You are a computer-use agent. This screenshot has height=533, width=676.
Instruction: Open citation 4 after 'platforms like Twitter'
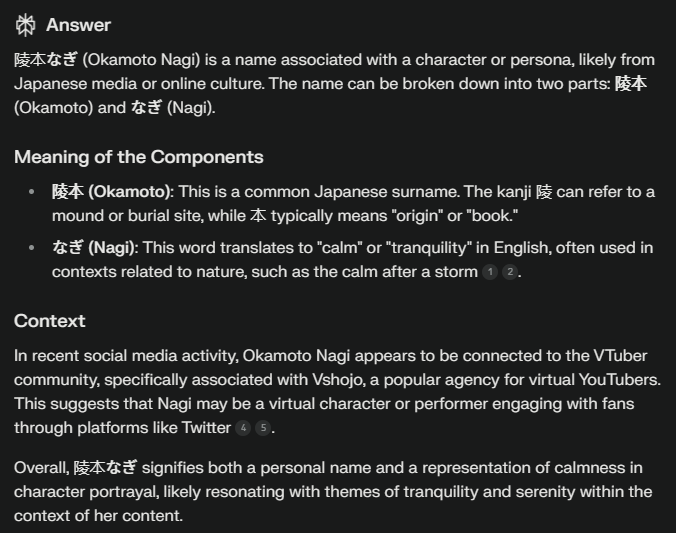(243, 428)
